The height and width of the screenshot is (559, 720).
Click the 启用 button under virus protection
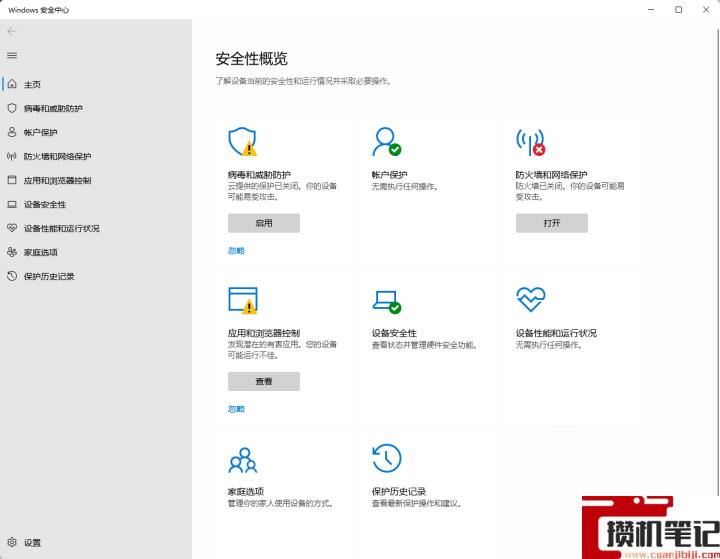click(264, 223)
